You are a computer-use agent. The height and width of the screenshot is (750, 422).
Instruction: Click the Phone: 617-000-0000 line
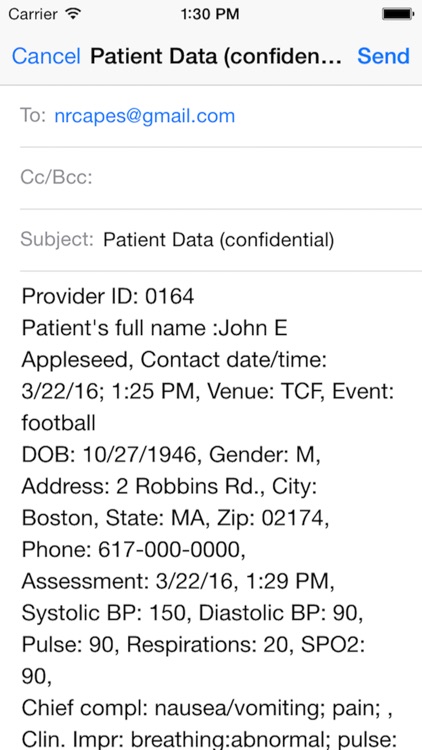click(133, 551)
